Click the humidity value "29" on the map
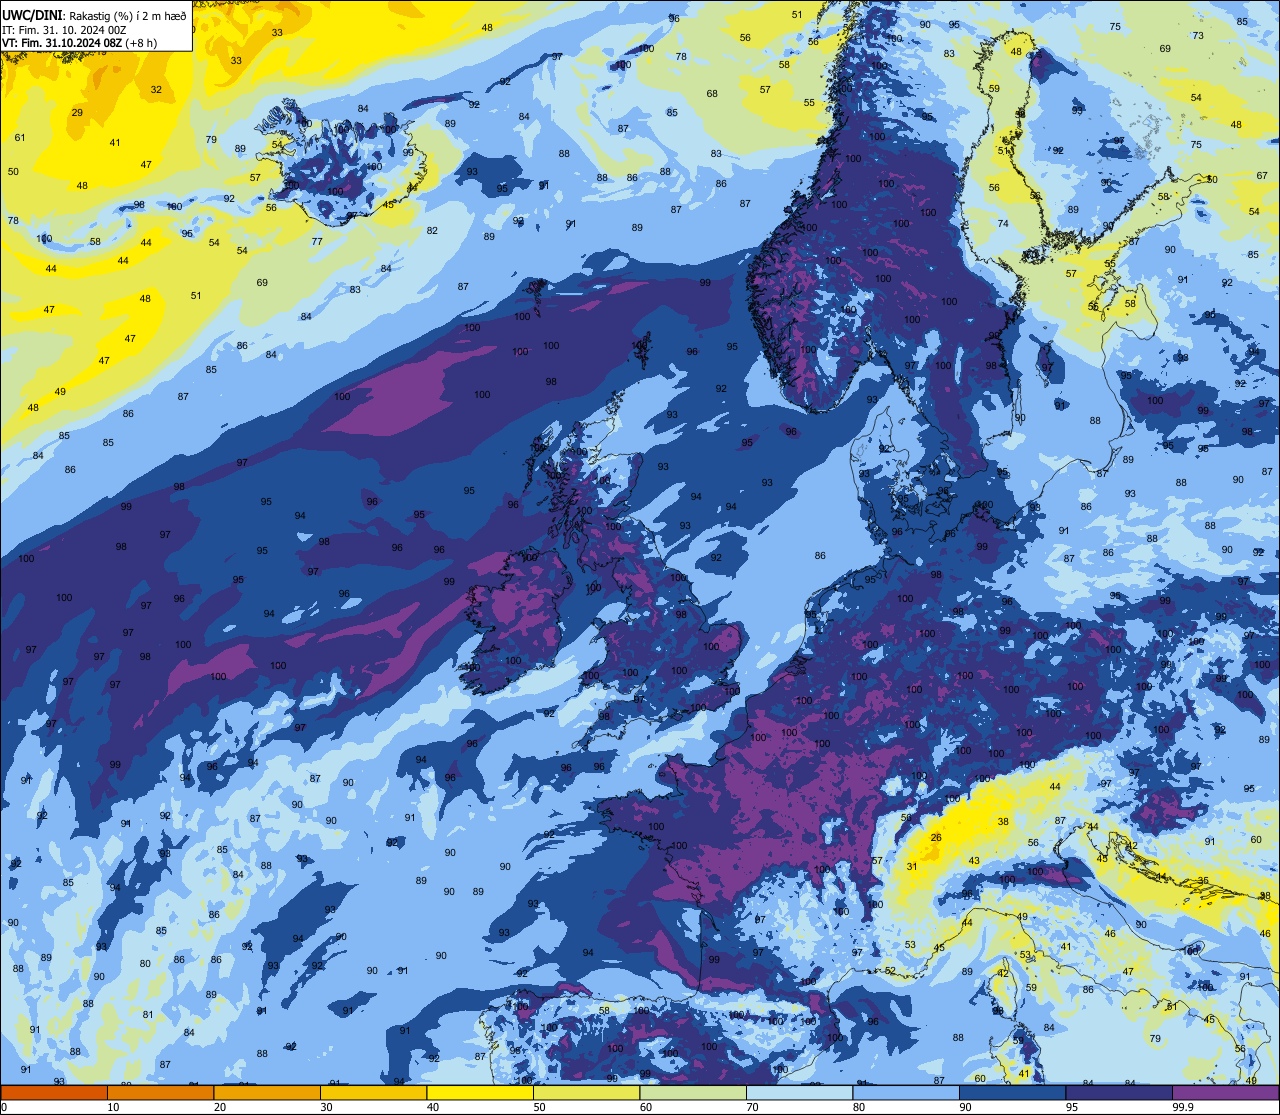Viewport: 1280px width, 1115px height. [x=77, y=113]
